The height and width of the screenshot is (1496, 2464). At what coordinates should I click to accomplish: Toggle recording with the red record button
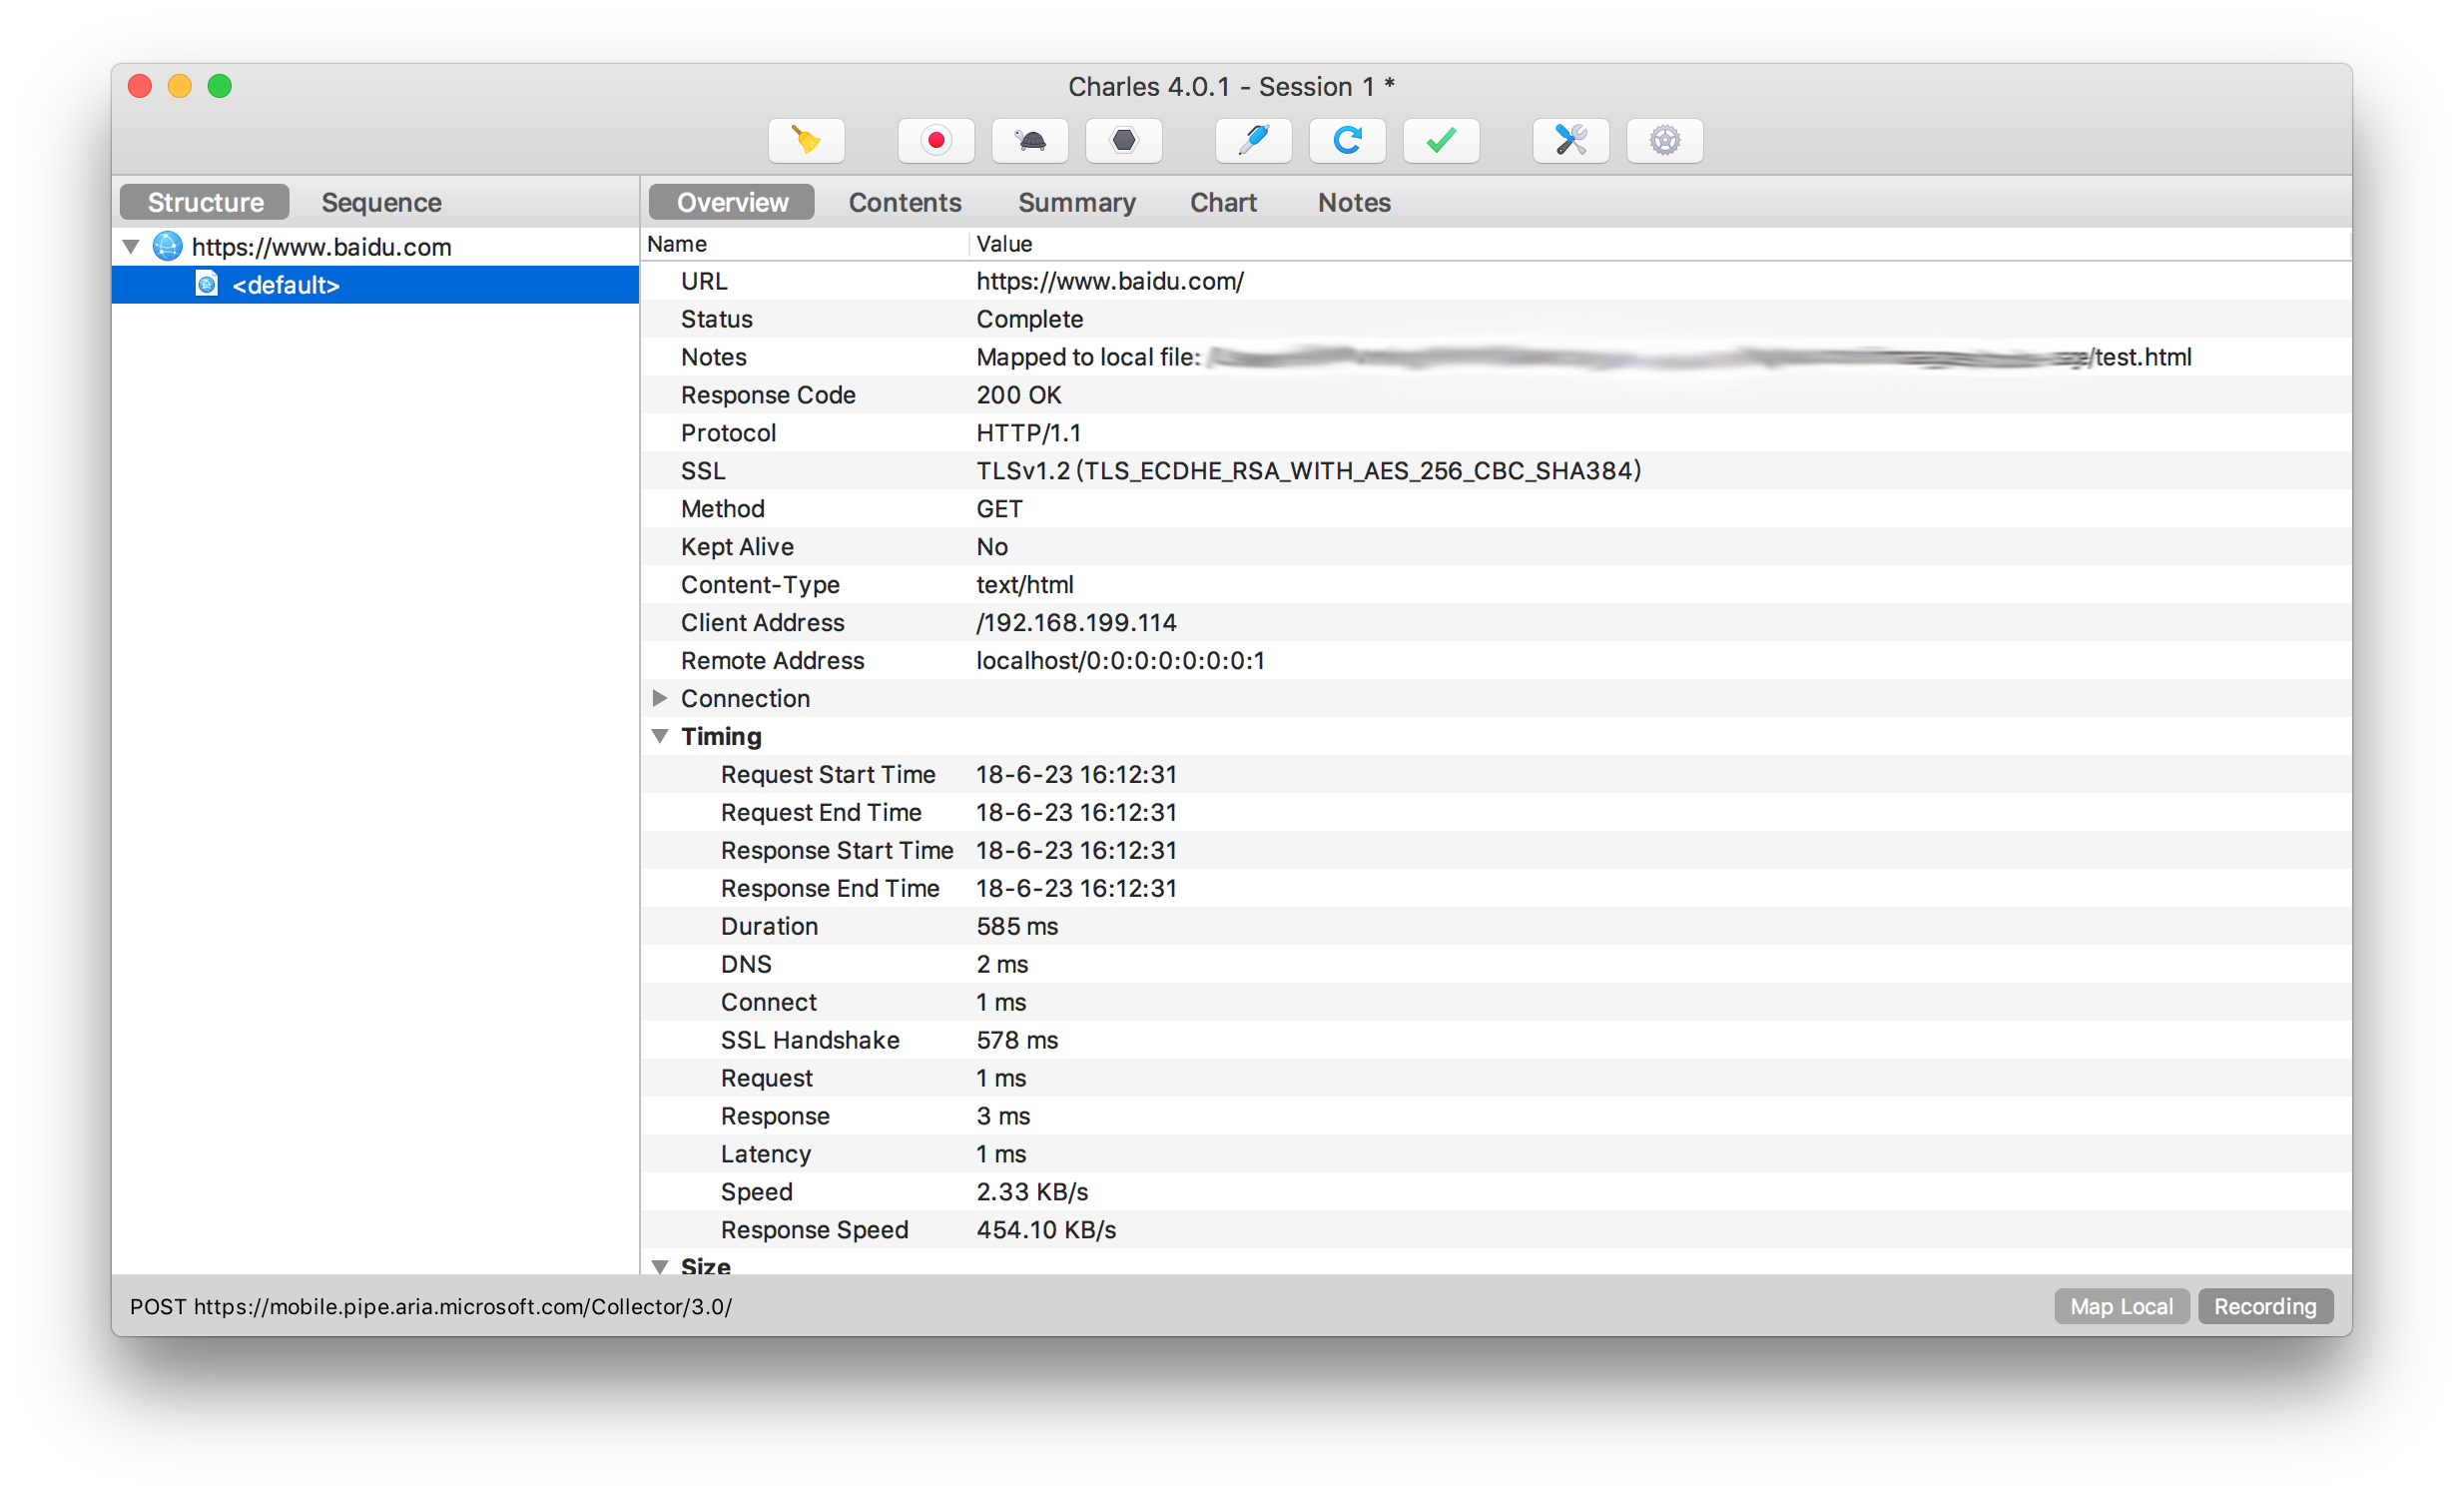pyautogui.click(x=935, y=140)
